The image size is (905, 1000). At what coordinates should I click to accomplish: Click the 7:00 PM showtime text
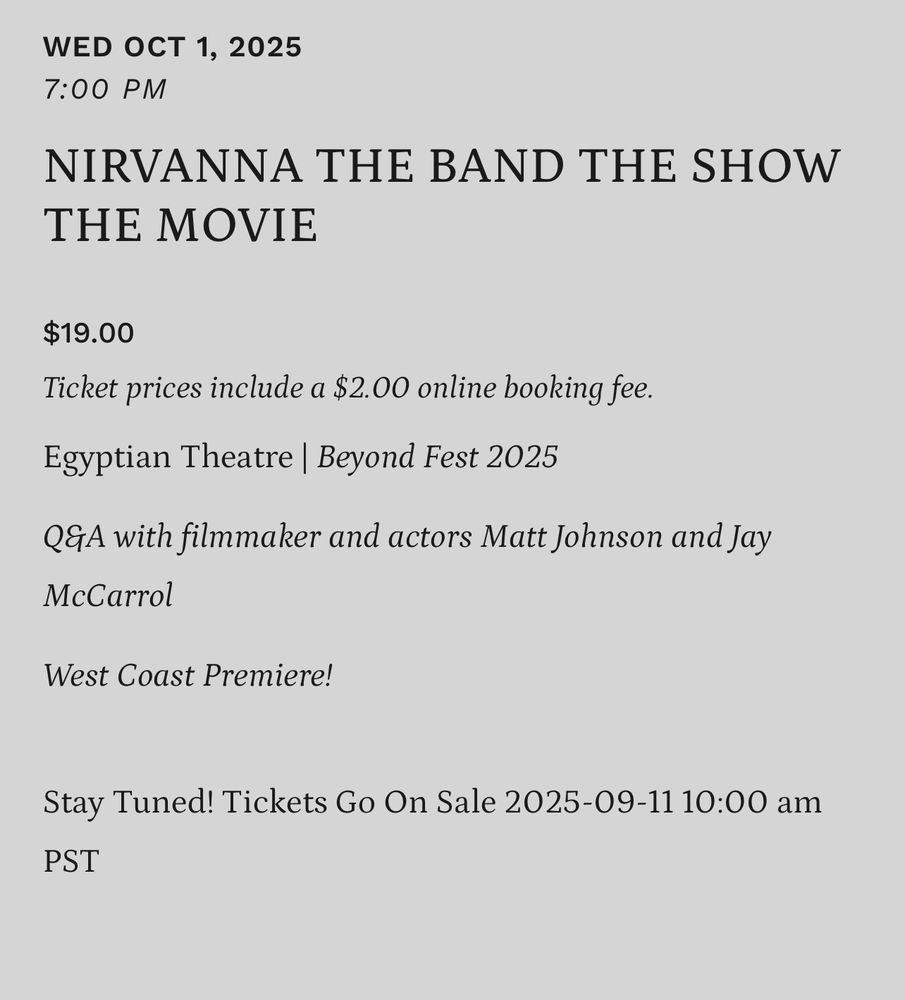point(104,90)
